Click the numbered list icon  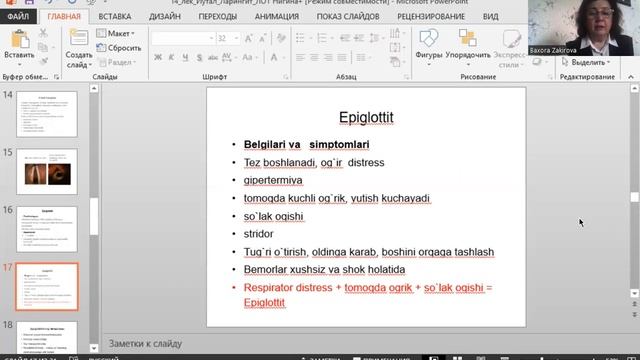point(322,38)
